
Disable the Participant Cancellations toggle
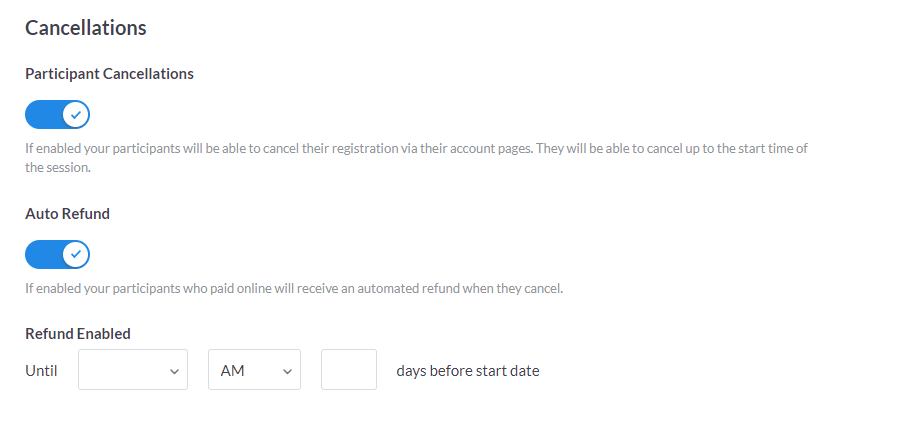tap(57, 115)
